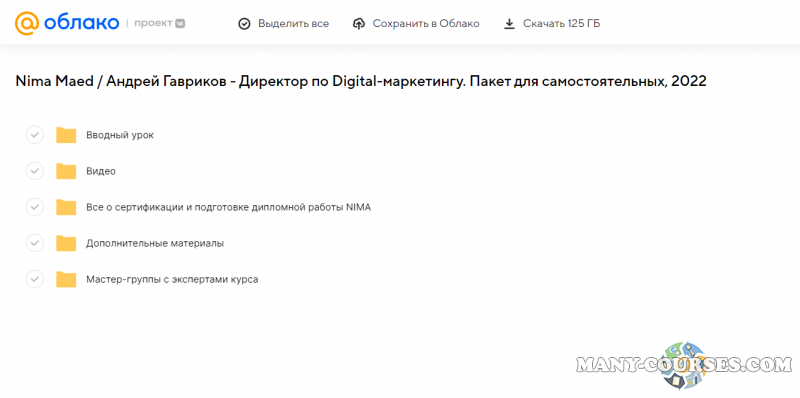Toggle the checkbox for Мастер-группы с экспертами курса
Image resolution: width=800 pixels, height=398 pixels.
(35, 280)
